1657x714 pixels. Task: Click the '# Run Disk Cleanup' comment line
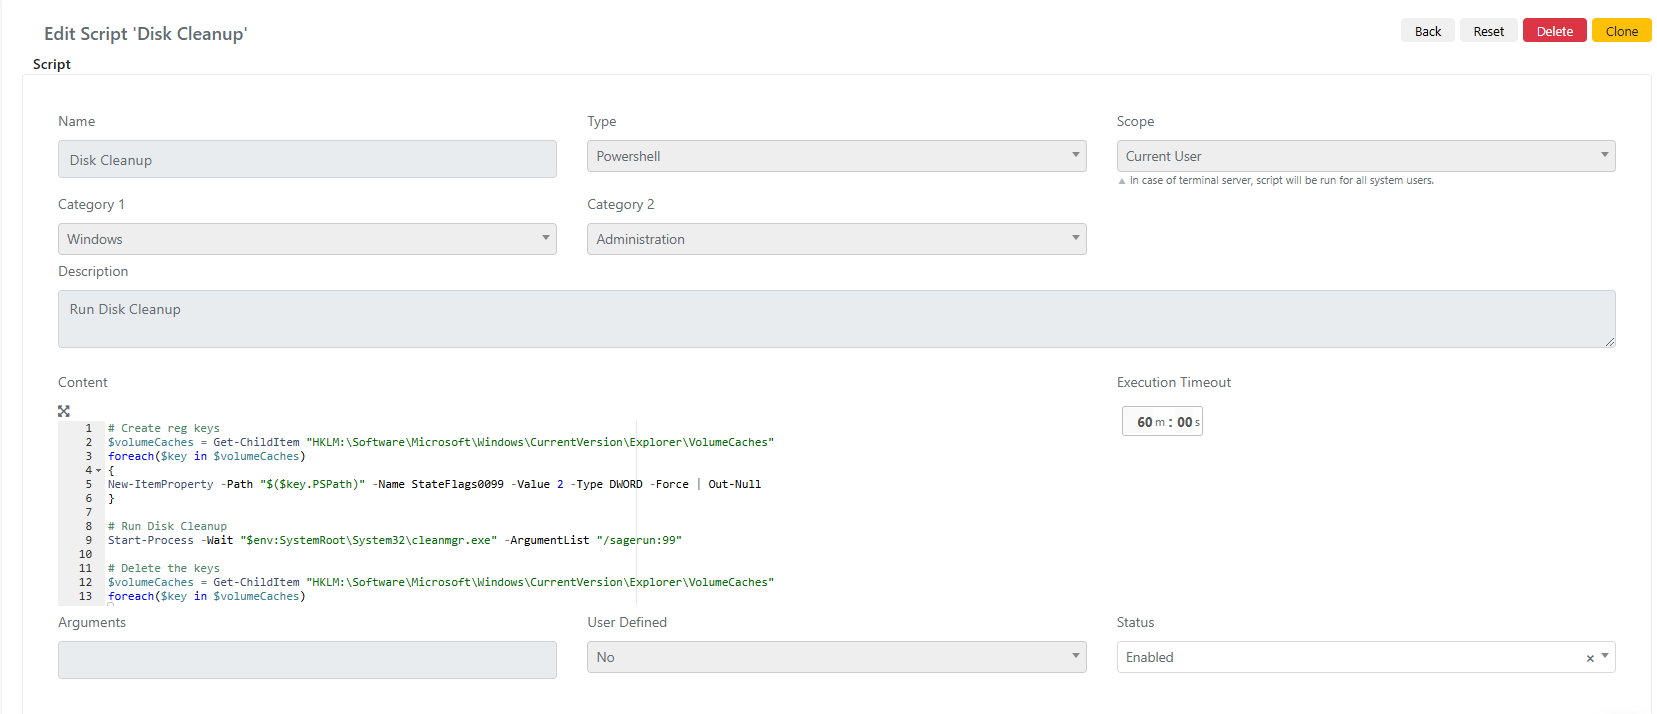[167, 526]
